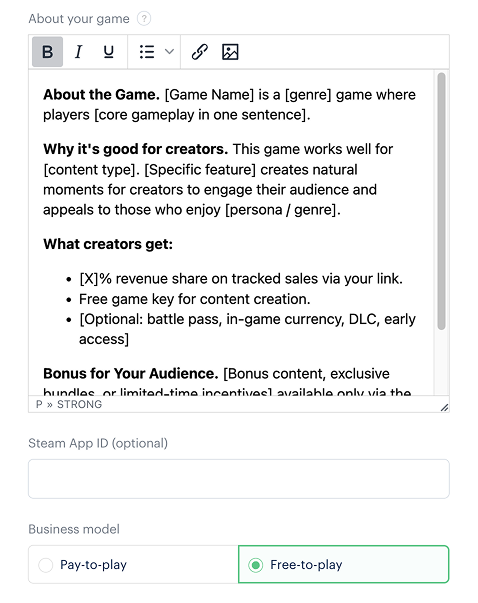Insert a bullet list
The height and width of the screenshot is (603, 478).
pos(147,52)
